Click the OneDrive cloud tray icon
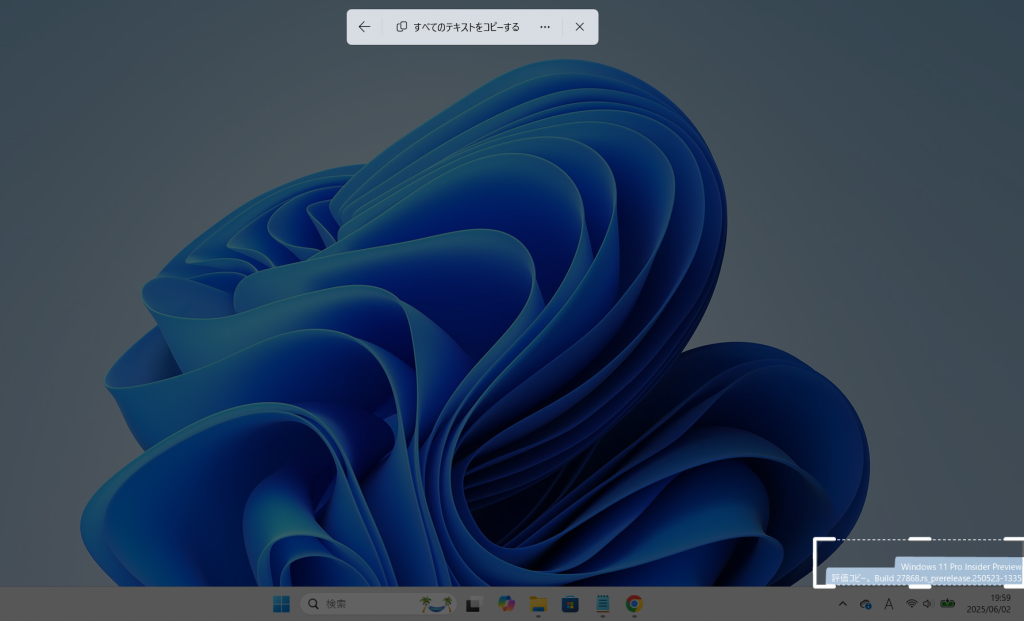 (x=865, y=604)
